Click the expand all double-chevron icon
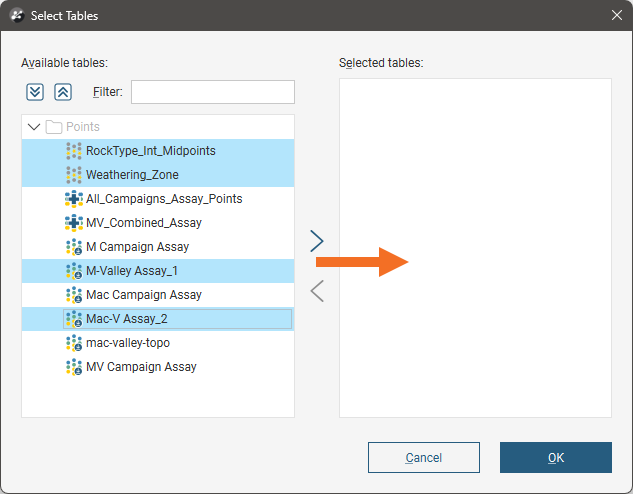This screenshot has height=494, width=633. pyautogui.click(x=35, y=92)
